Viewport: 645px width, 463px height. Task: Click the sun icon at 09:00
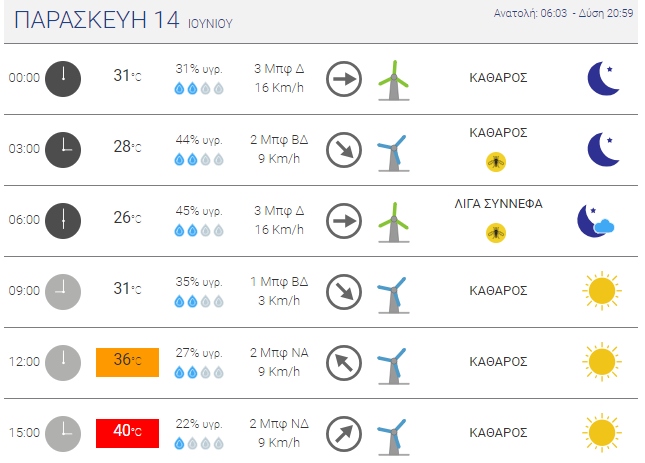pos(601,291)
